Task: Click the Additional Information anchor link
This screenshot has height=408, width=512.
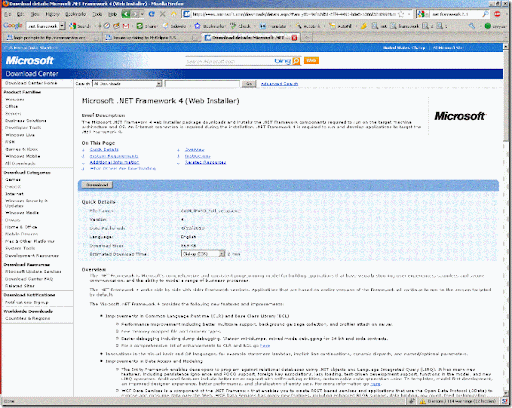Action: click(114, 162)
